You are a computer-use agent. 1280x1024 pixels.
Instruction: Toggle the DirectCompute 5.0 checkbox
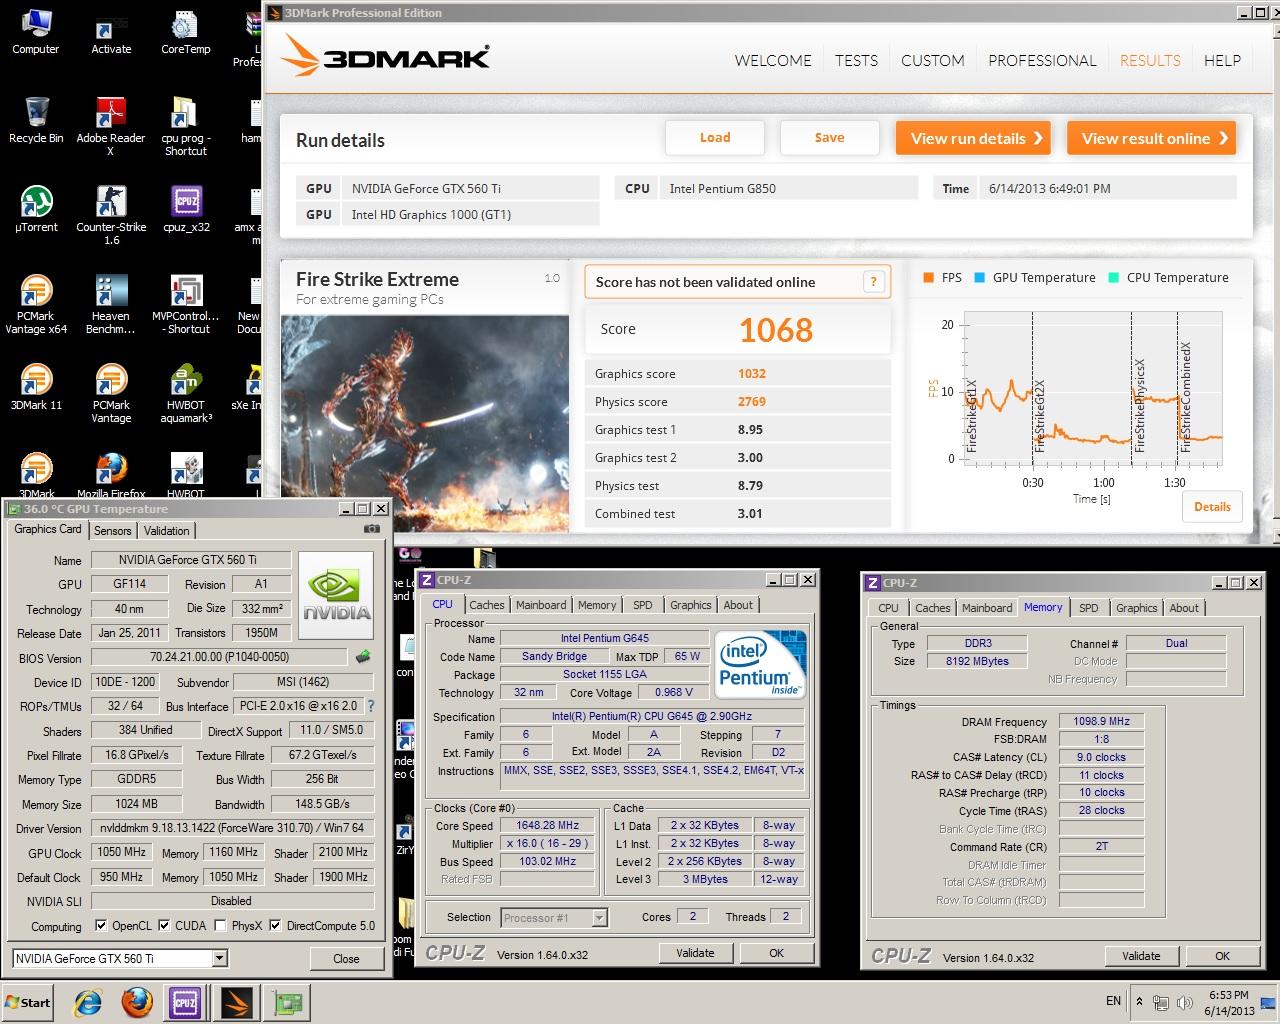tap(275, 925)
